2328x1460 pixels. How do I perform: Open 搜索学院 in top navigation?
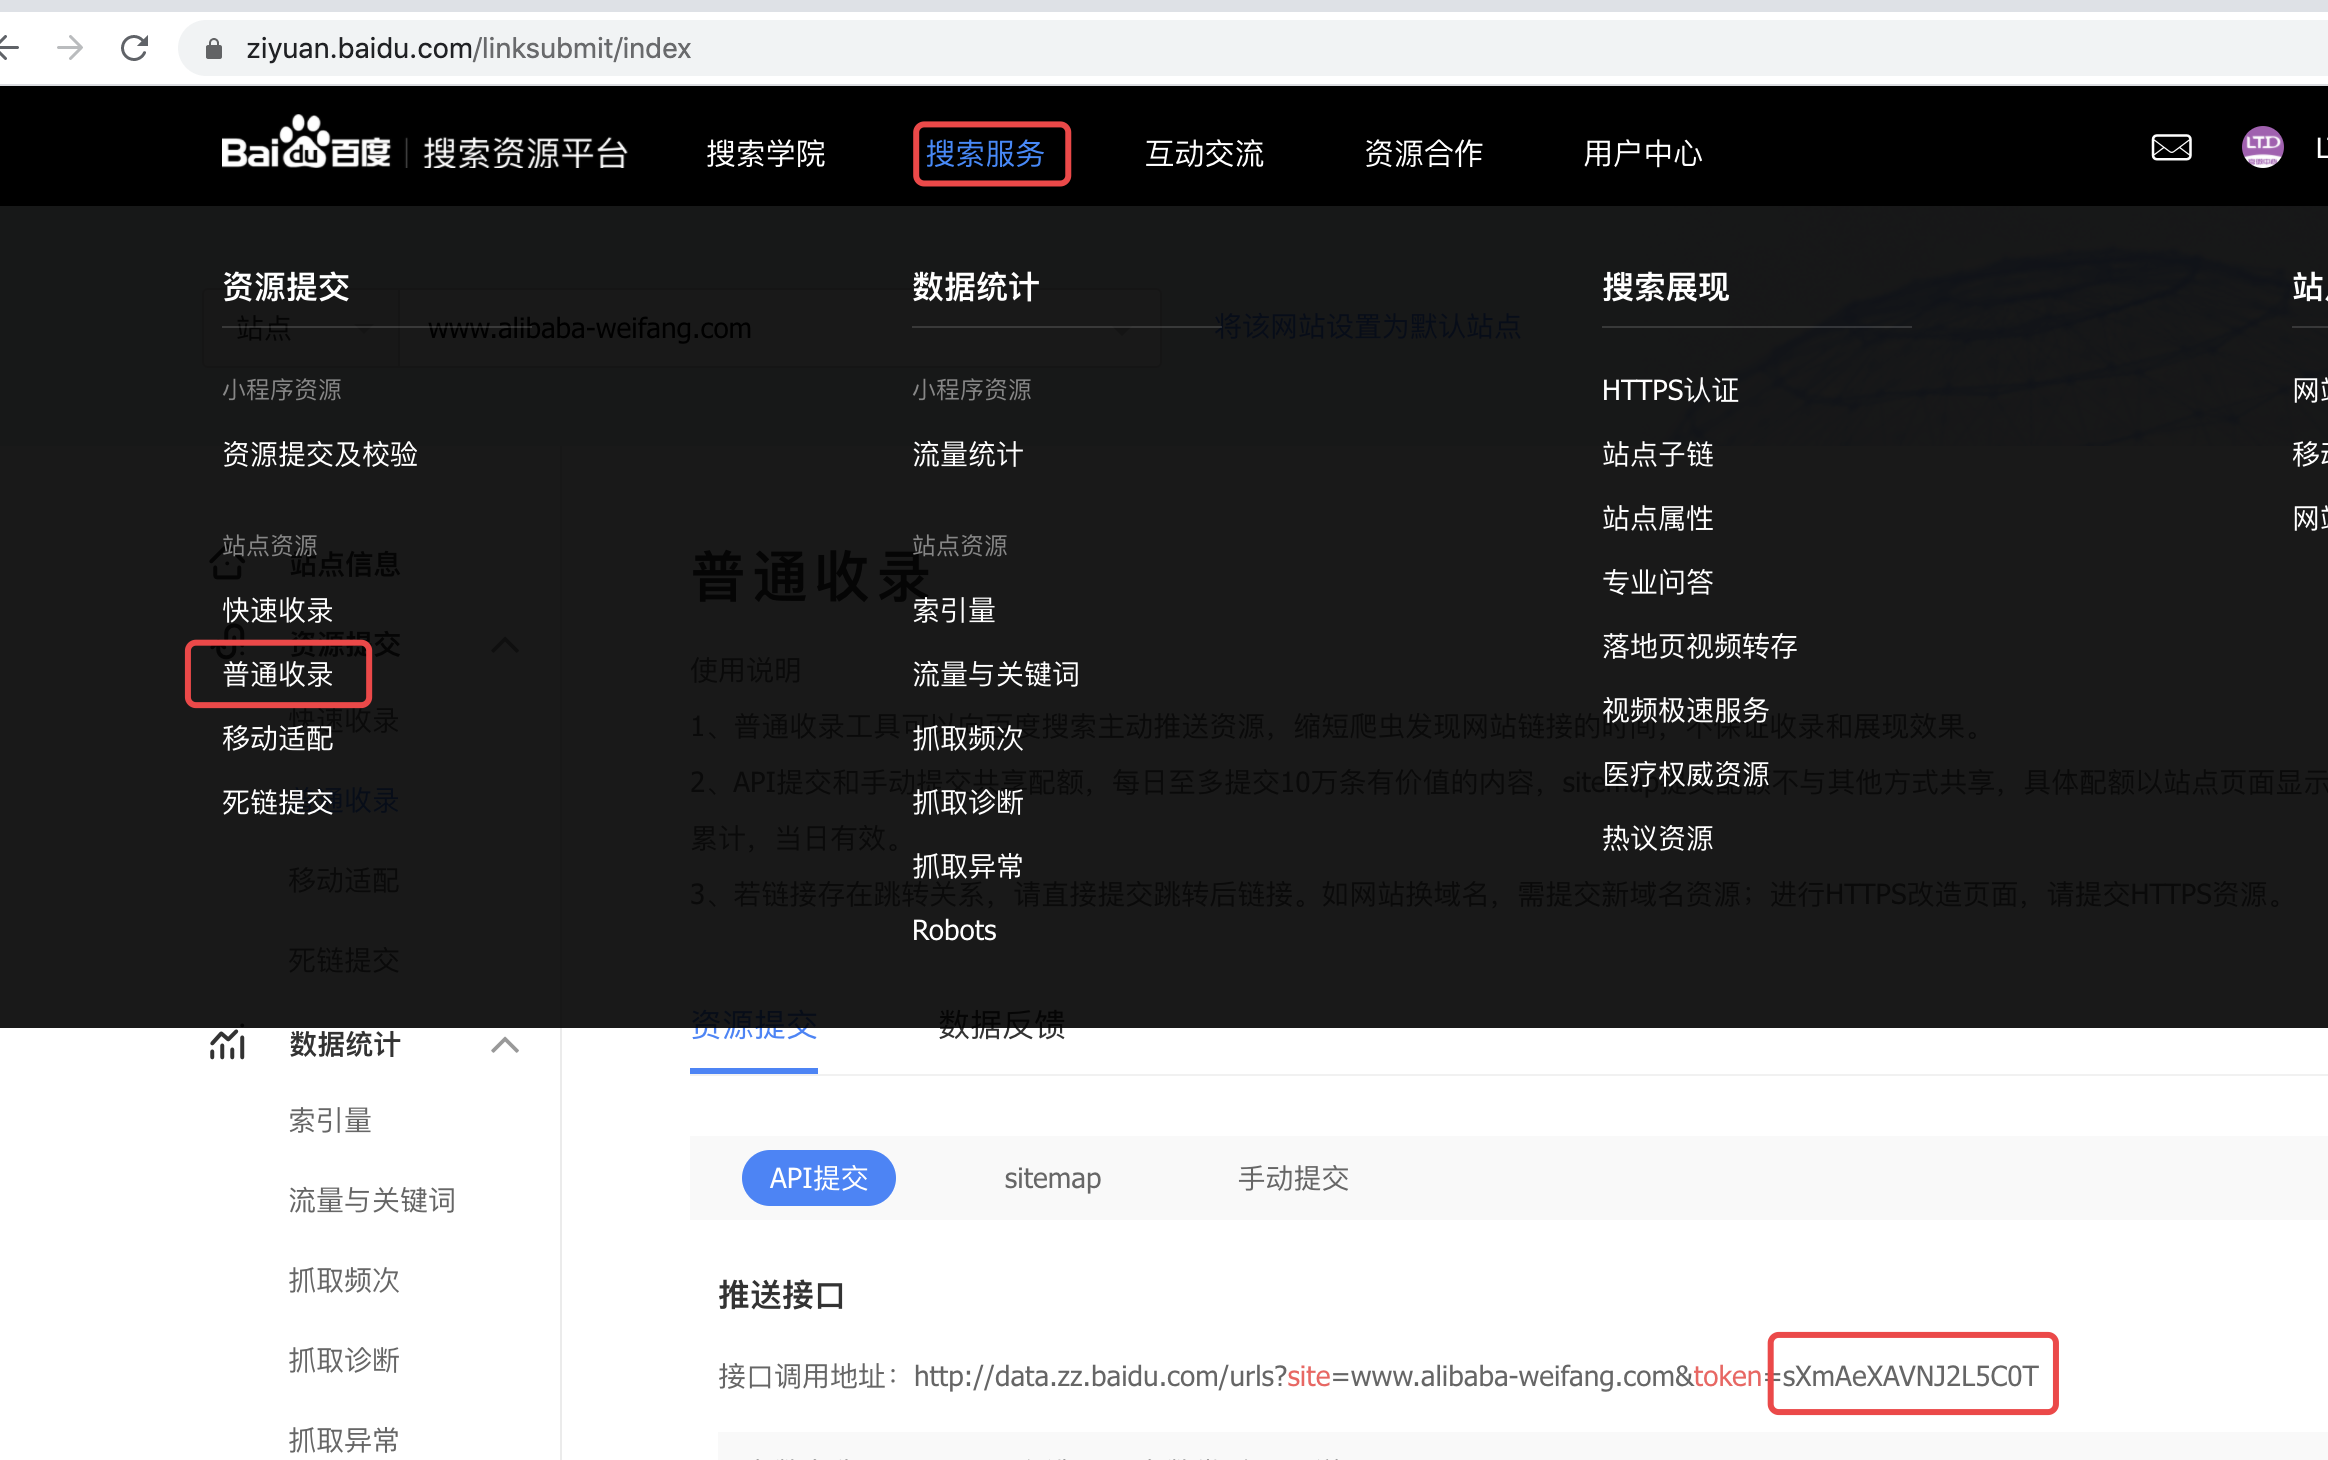(x=766, y=154)
